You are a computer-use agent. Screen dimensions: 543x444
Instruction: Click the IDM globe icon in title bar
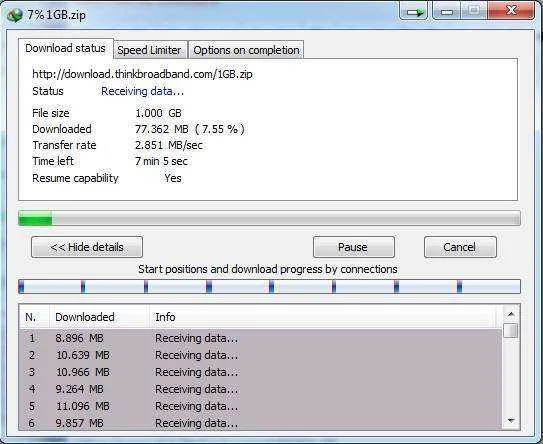tap(14, 15)
